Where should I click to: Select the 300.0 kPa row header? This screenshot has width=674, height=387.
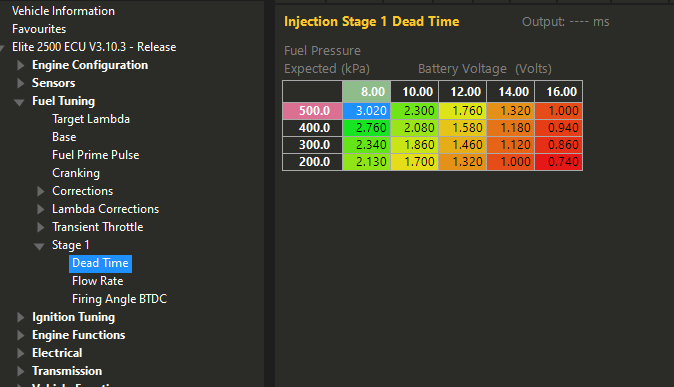click(x=312, y=145)
